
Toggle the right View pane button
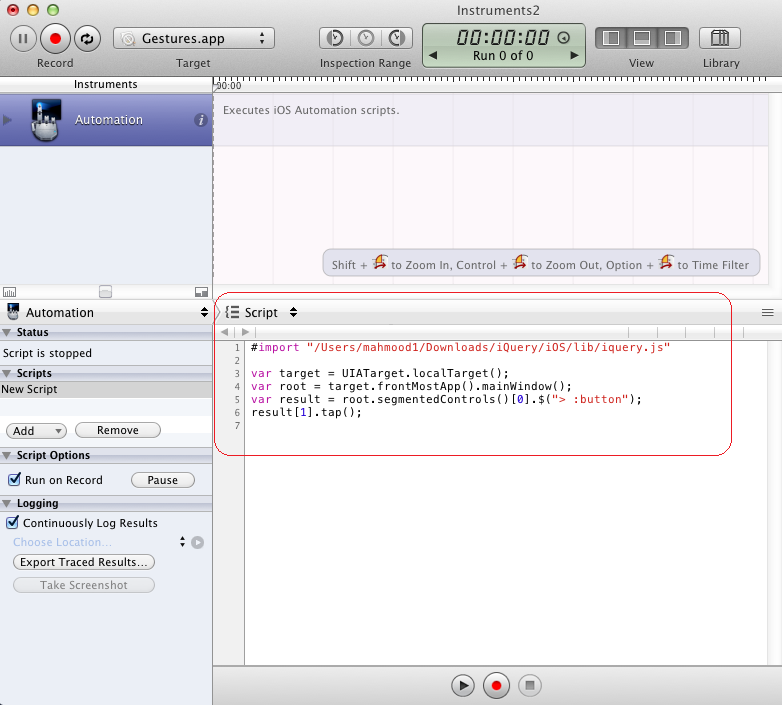click(x=673, y=38)
